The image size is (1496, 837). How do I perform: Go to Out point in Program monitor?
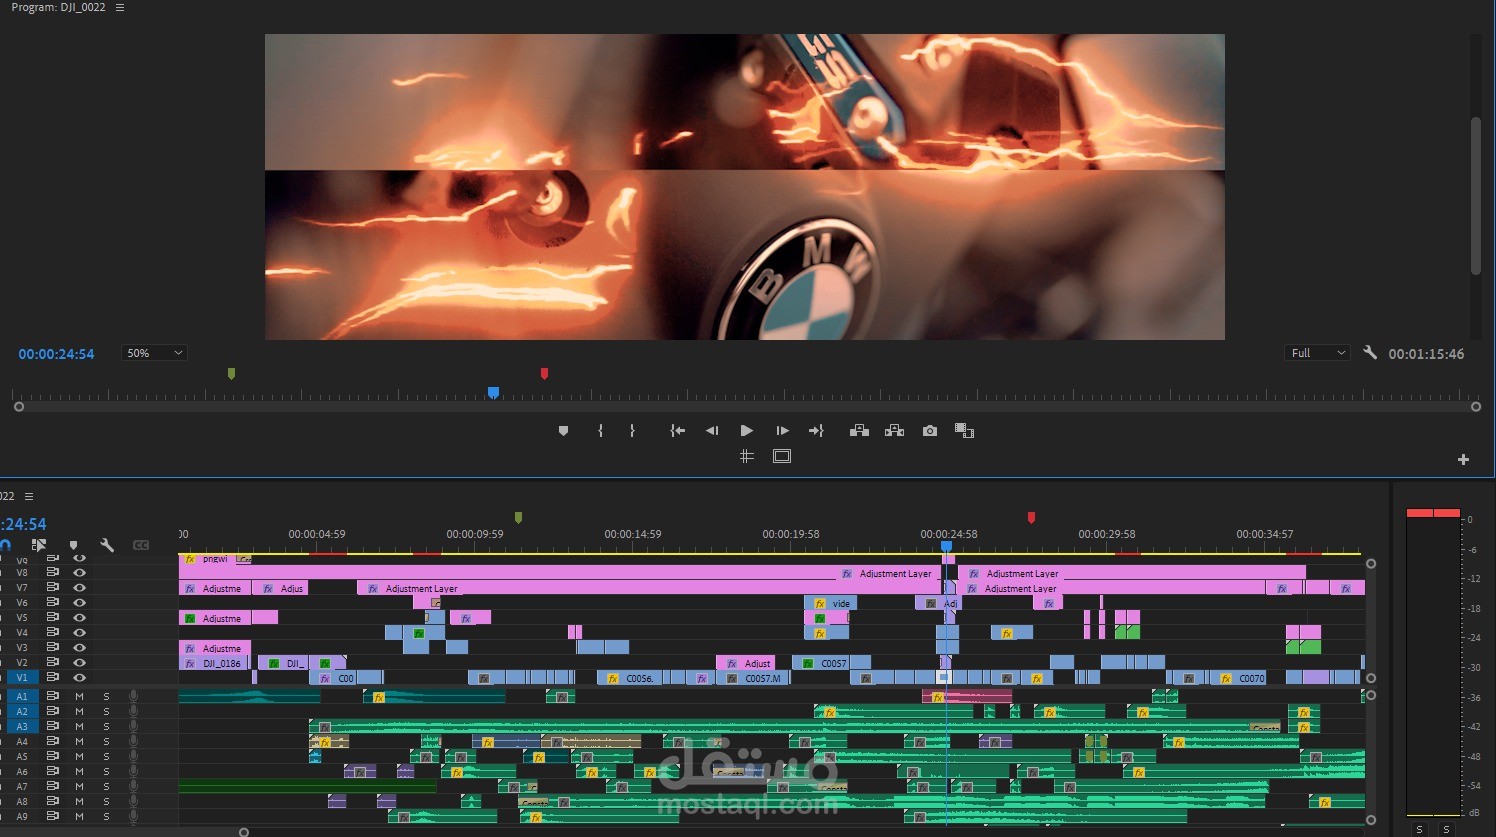(816, 431)
